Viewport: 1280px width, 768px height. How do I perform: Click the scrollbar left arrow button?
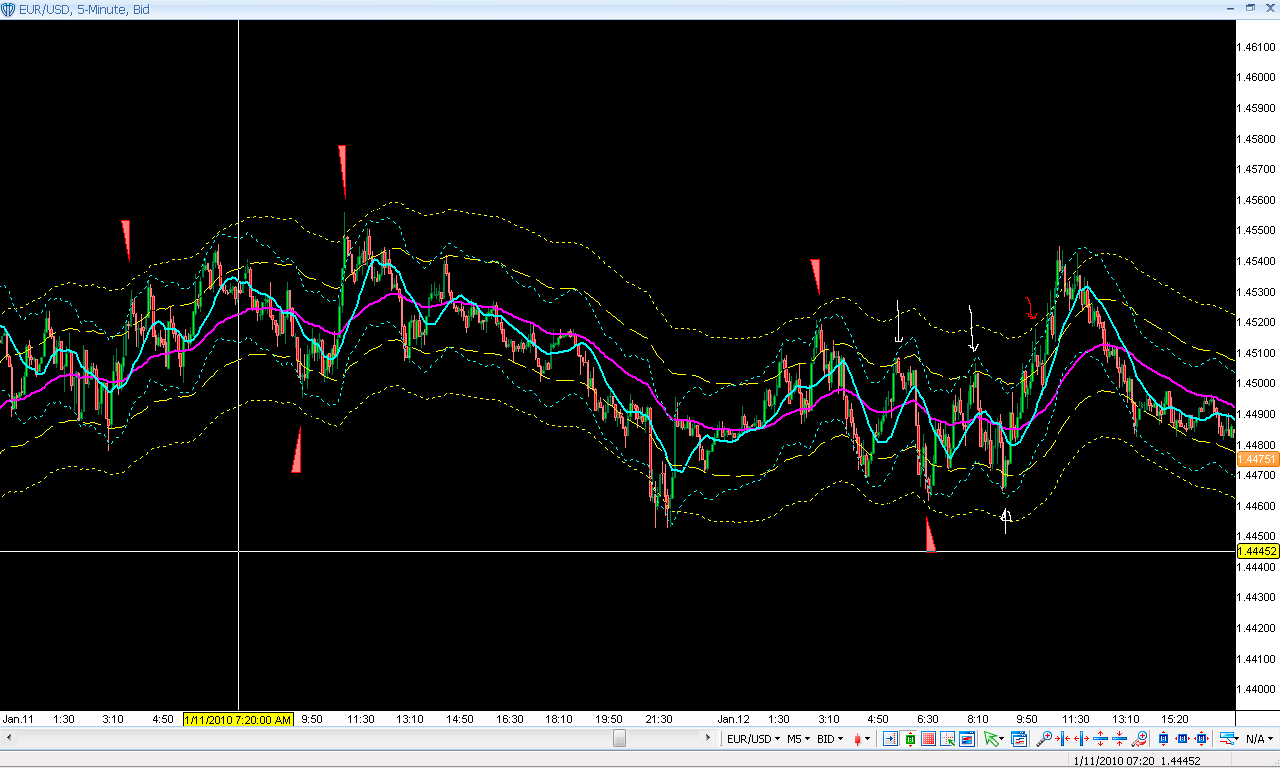pos(8,739)
